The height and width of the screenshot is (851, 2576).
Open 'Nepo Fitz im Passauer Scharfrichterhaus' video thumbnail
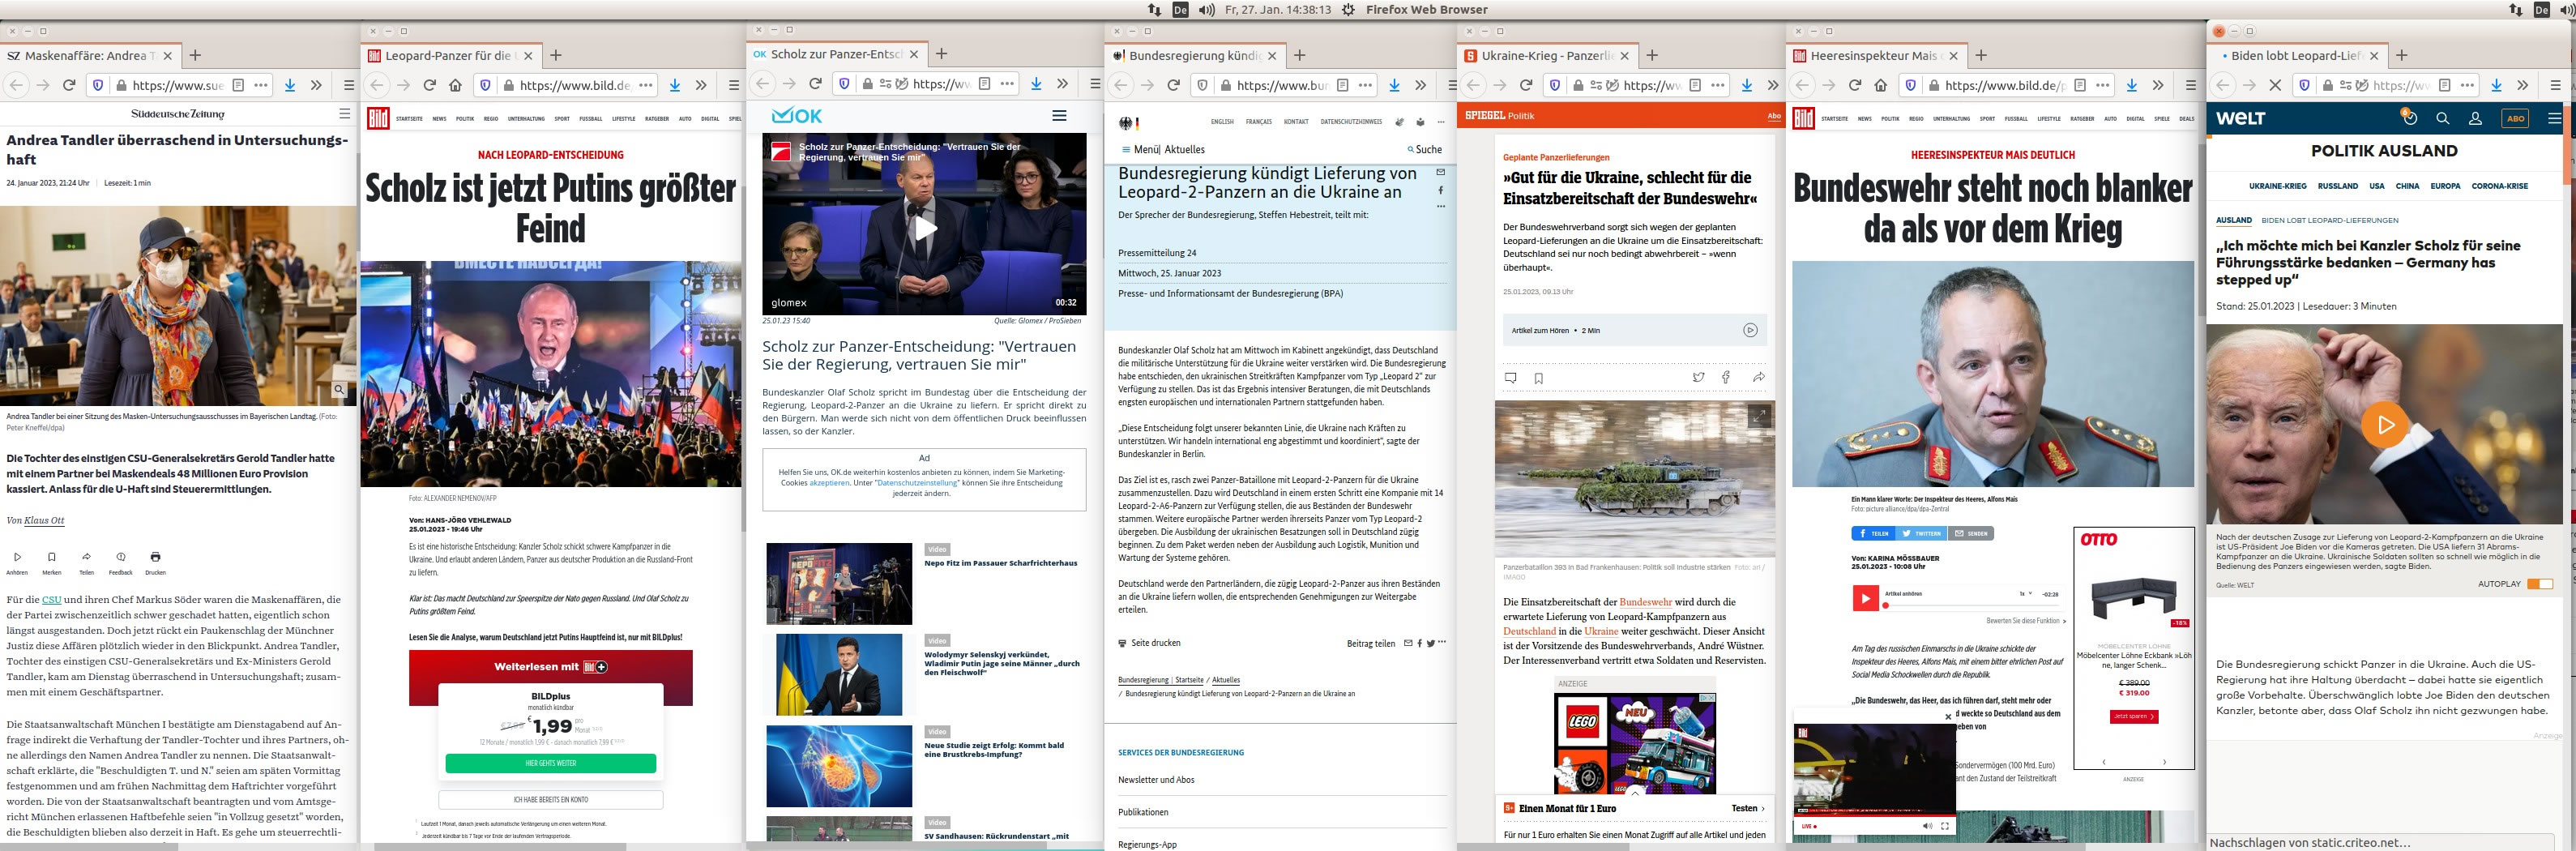pos(839,584)
